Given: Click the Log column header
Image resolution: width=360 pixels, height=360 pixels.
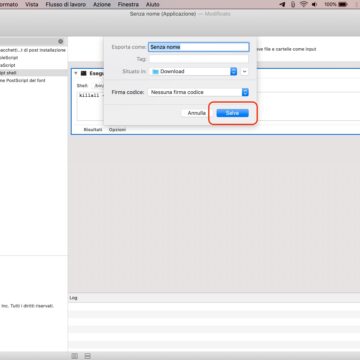Looking at the screenshot, I should pyautogui.click(x=73, y=298).
